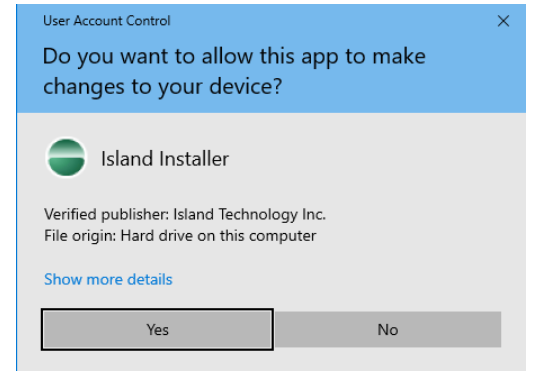Viewport: 538px width, 383px height.
Task: Click the word Installer in the app name
Action: 194,159
